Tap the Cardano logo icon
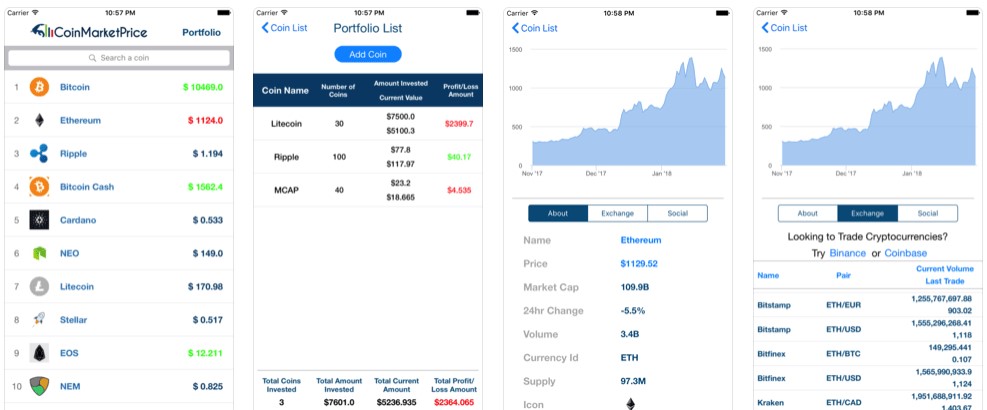Screen dimensions: 987x410 (39, 220)
